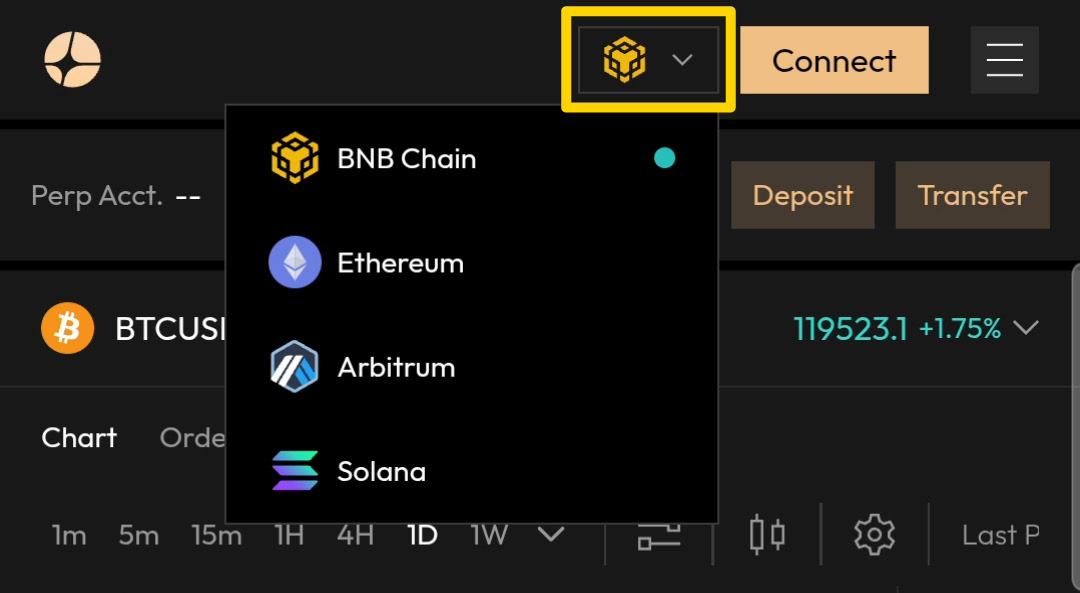Select the candlestick chart type icon
Screen dimensions: 1080x593
pos(767,535)
